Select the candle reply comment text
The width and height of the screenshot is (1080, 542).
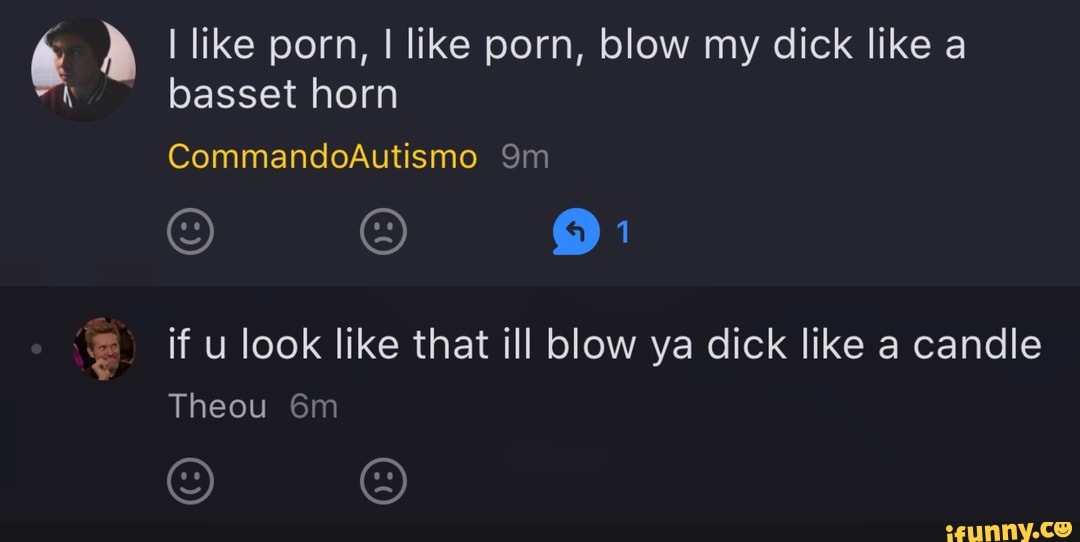[x=605, y=345]
